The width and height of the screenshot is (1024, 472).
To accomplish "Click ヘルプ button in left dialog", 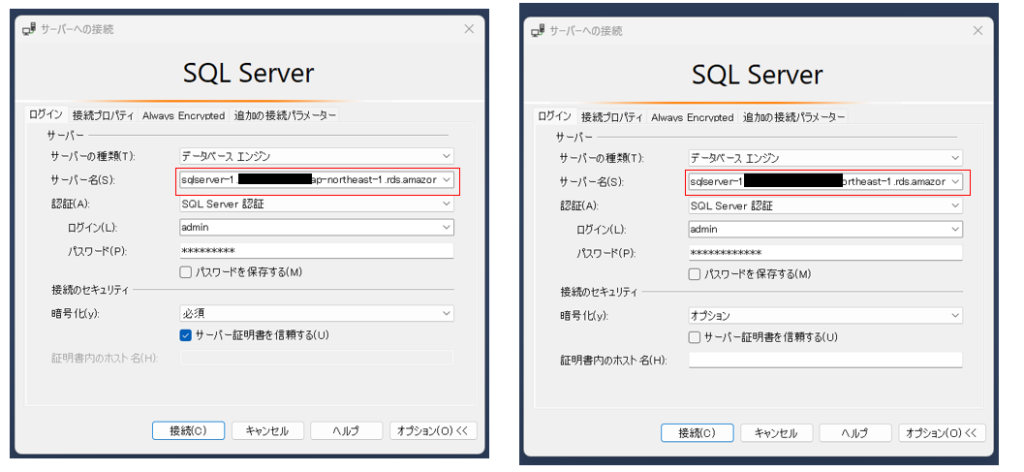I will coord(346,431).
